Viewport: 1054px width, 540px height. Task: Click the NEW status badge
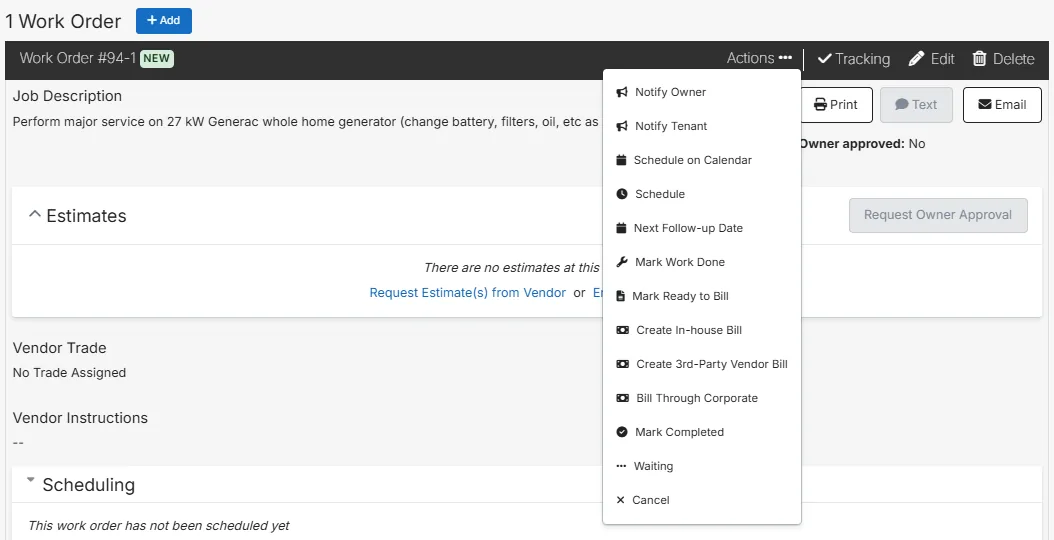pos(157,59)
